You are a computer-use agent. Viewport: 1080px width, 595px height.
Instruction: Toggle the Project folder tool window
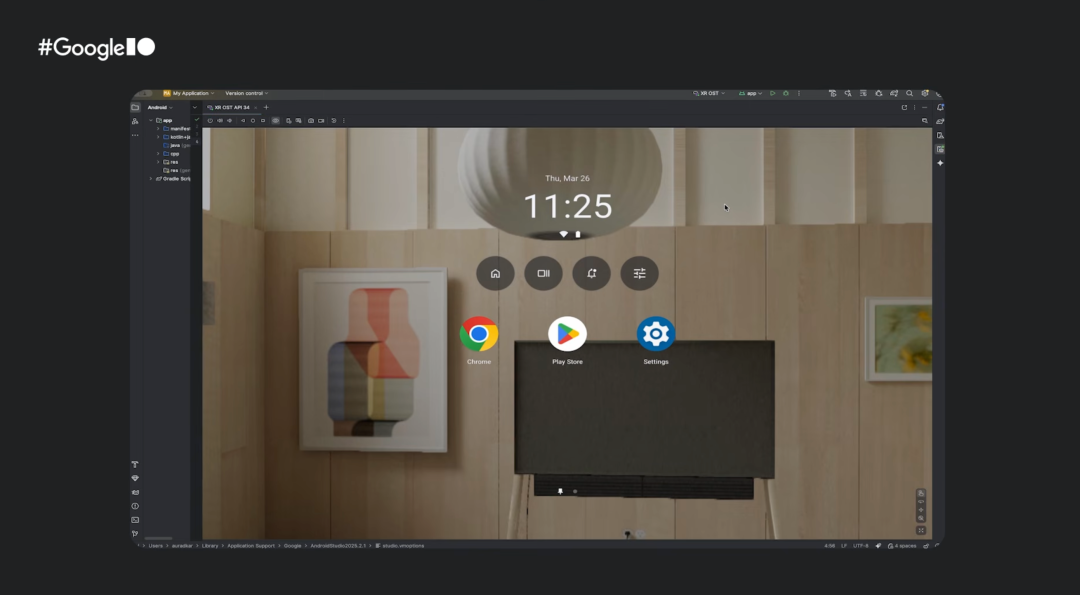click(x=135, y=107)
